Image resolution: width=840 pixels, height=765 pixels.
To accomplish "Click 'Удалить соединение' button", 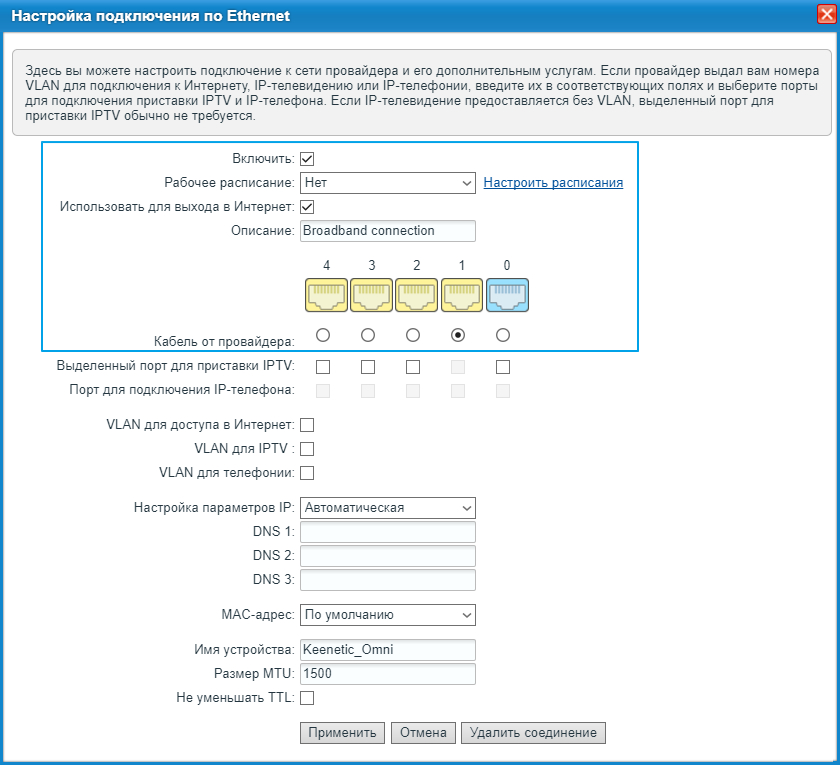I will (x=533, y=733).
